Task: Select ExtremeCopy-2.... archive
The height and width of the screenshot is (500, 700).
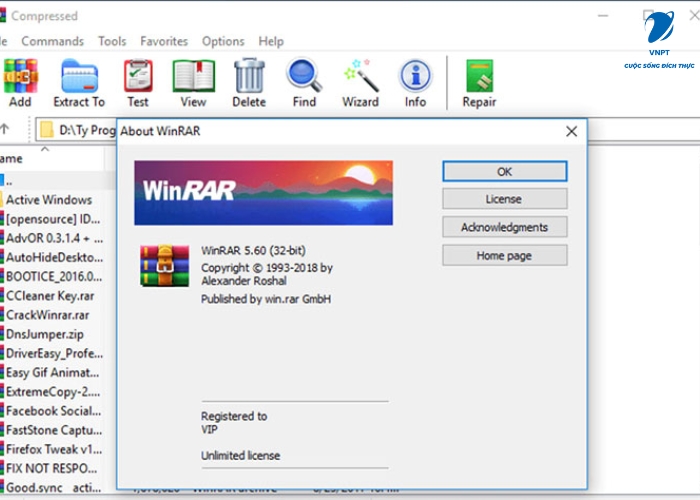Action: click(x=52, y=392)
